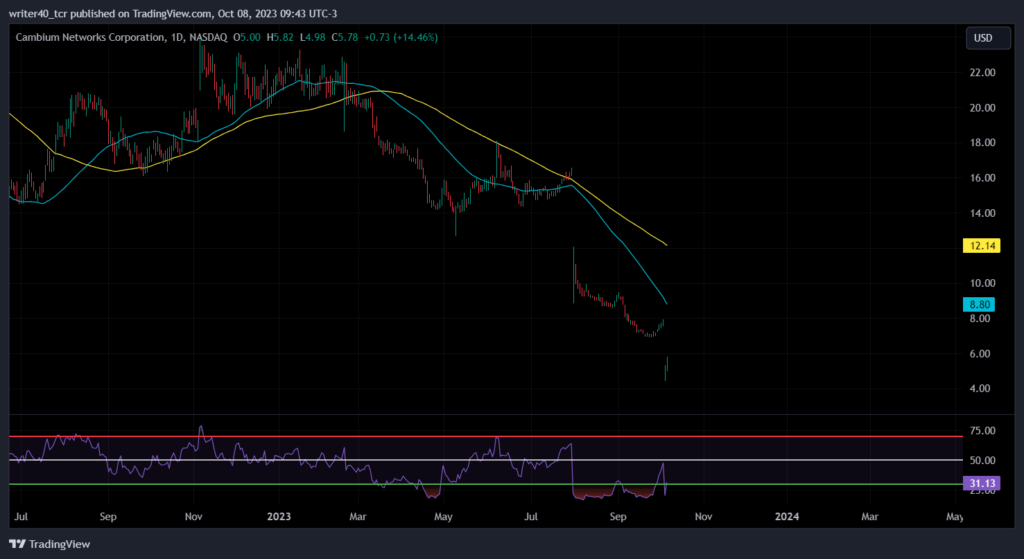
Task: Click the H5.82 high price value
Action: (x=280, y=37)
